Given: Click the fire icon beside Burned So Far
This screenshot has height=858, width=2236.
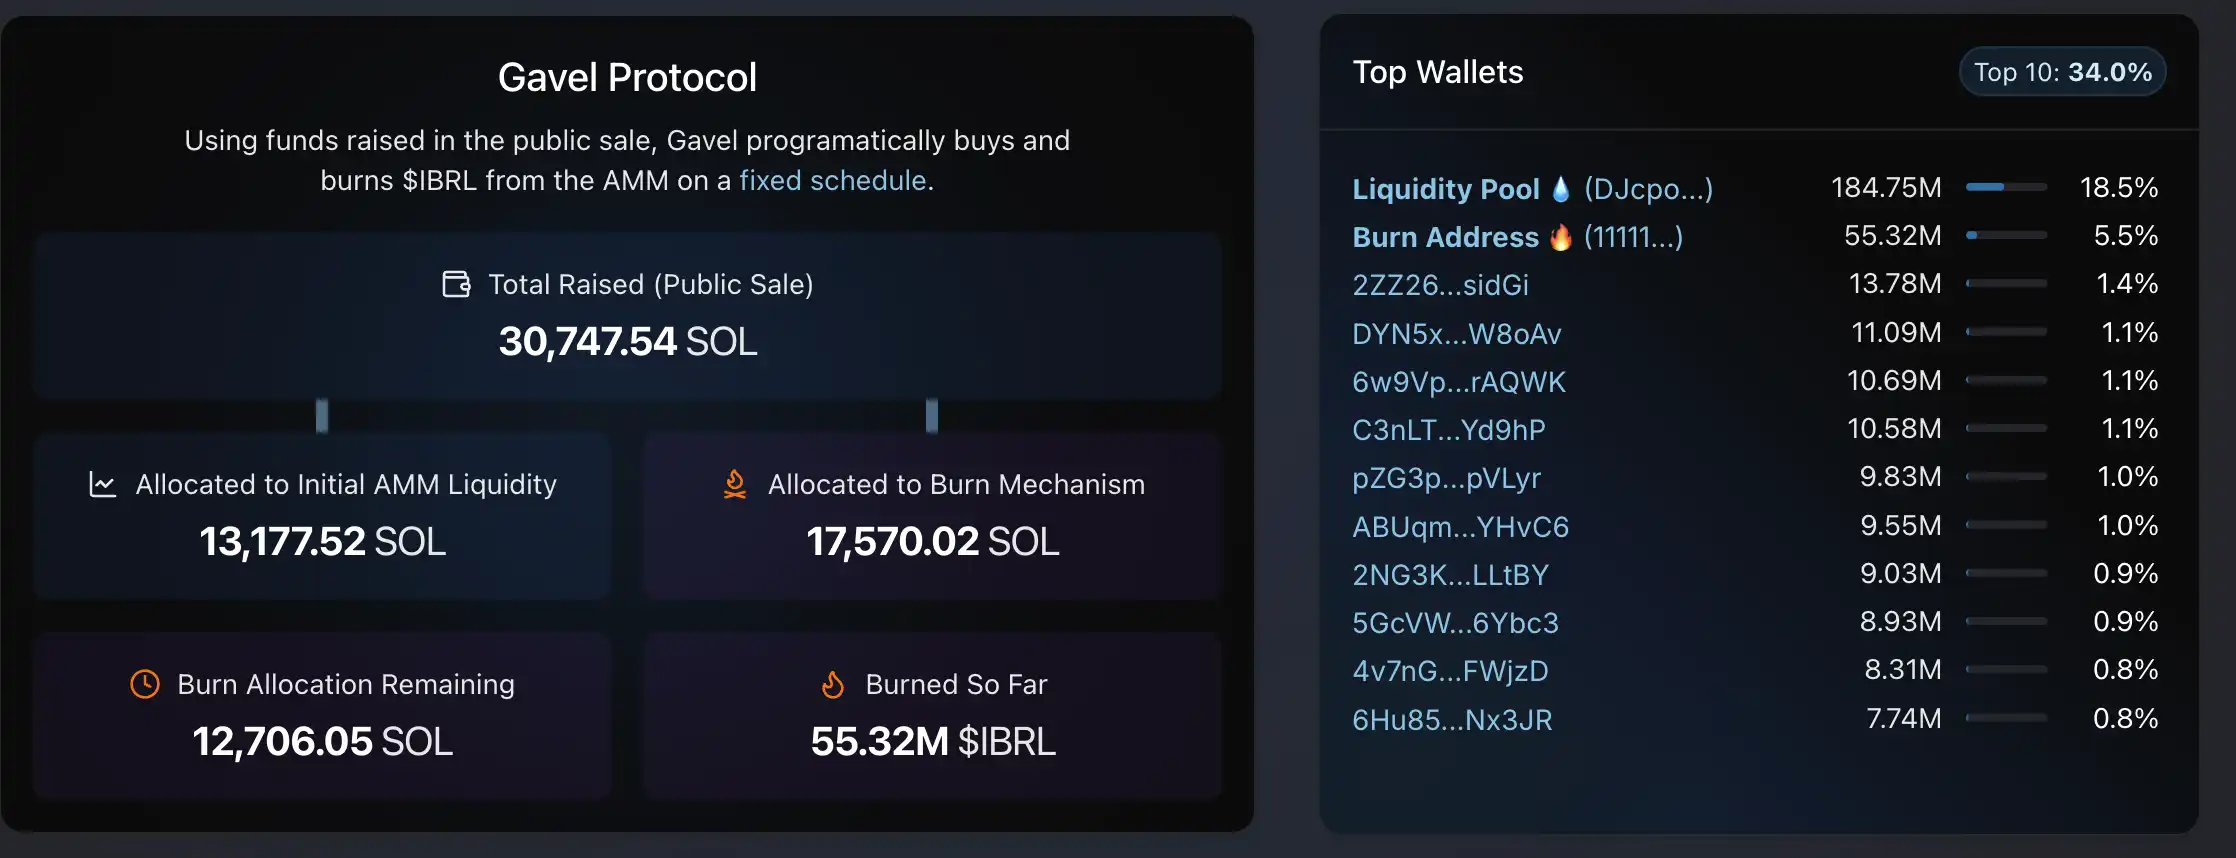Looking at the screenshot, I should pos(833,685).
